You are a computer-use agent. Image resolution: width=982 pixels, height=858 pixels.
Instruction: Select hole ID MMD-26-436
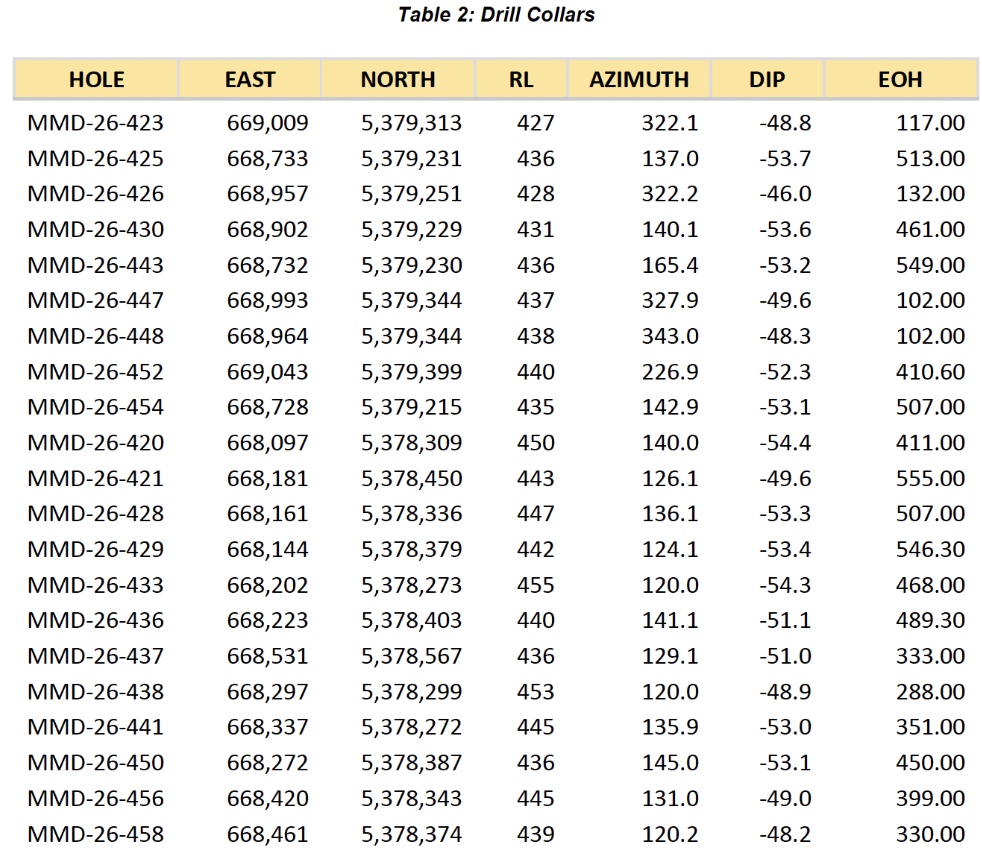(95, 620)
